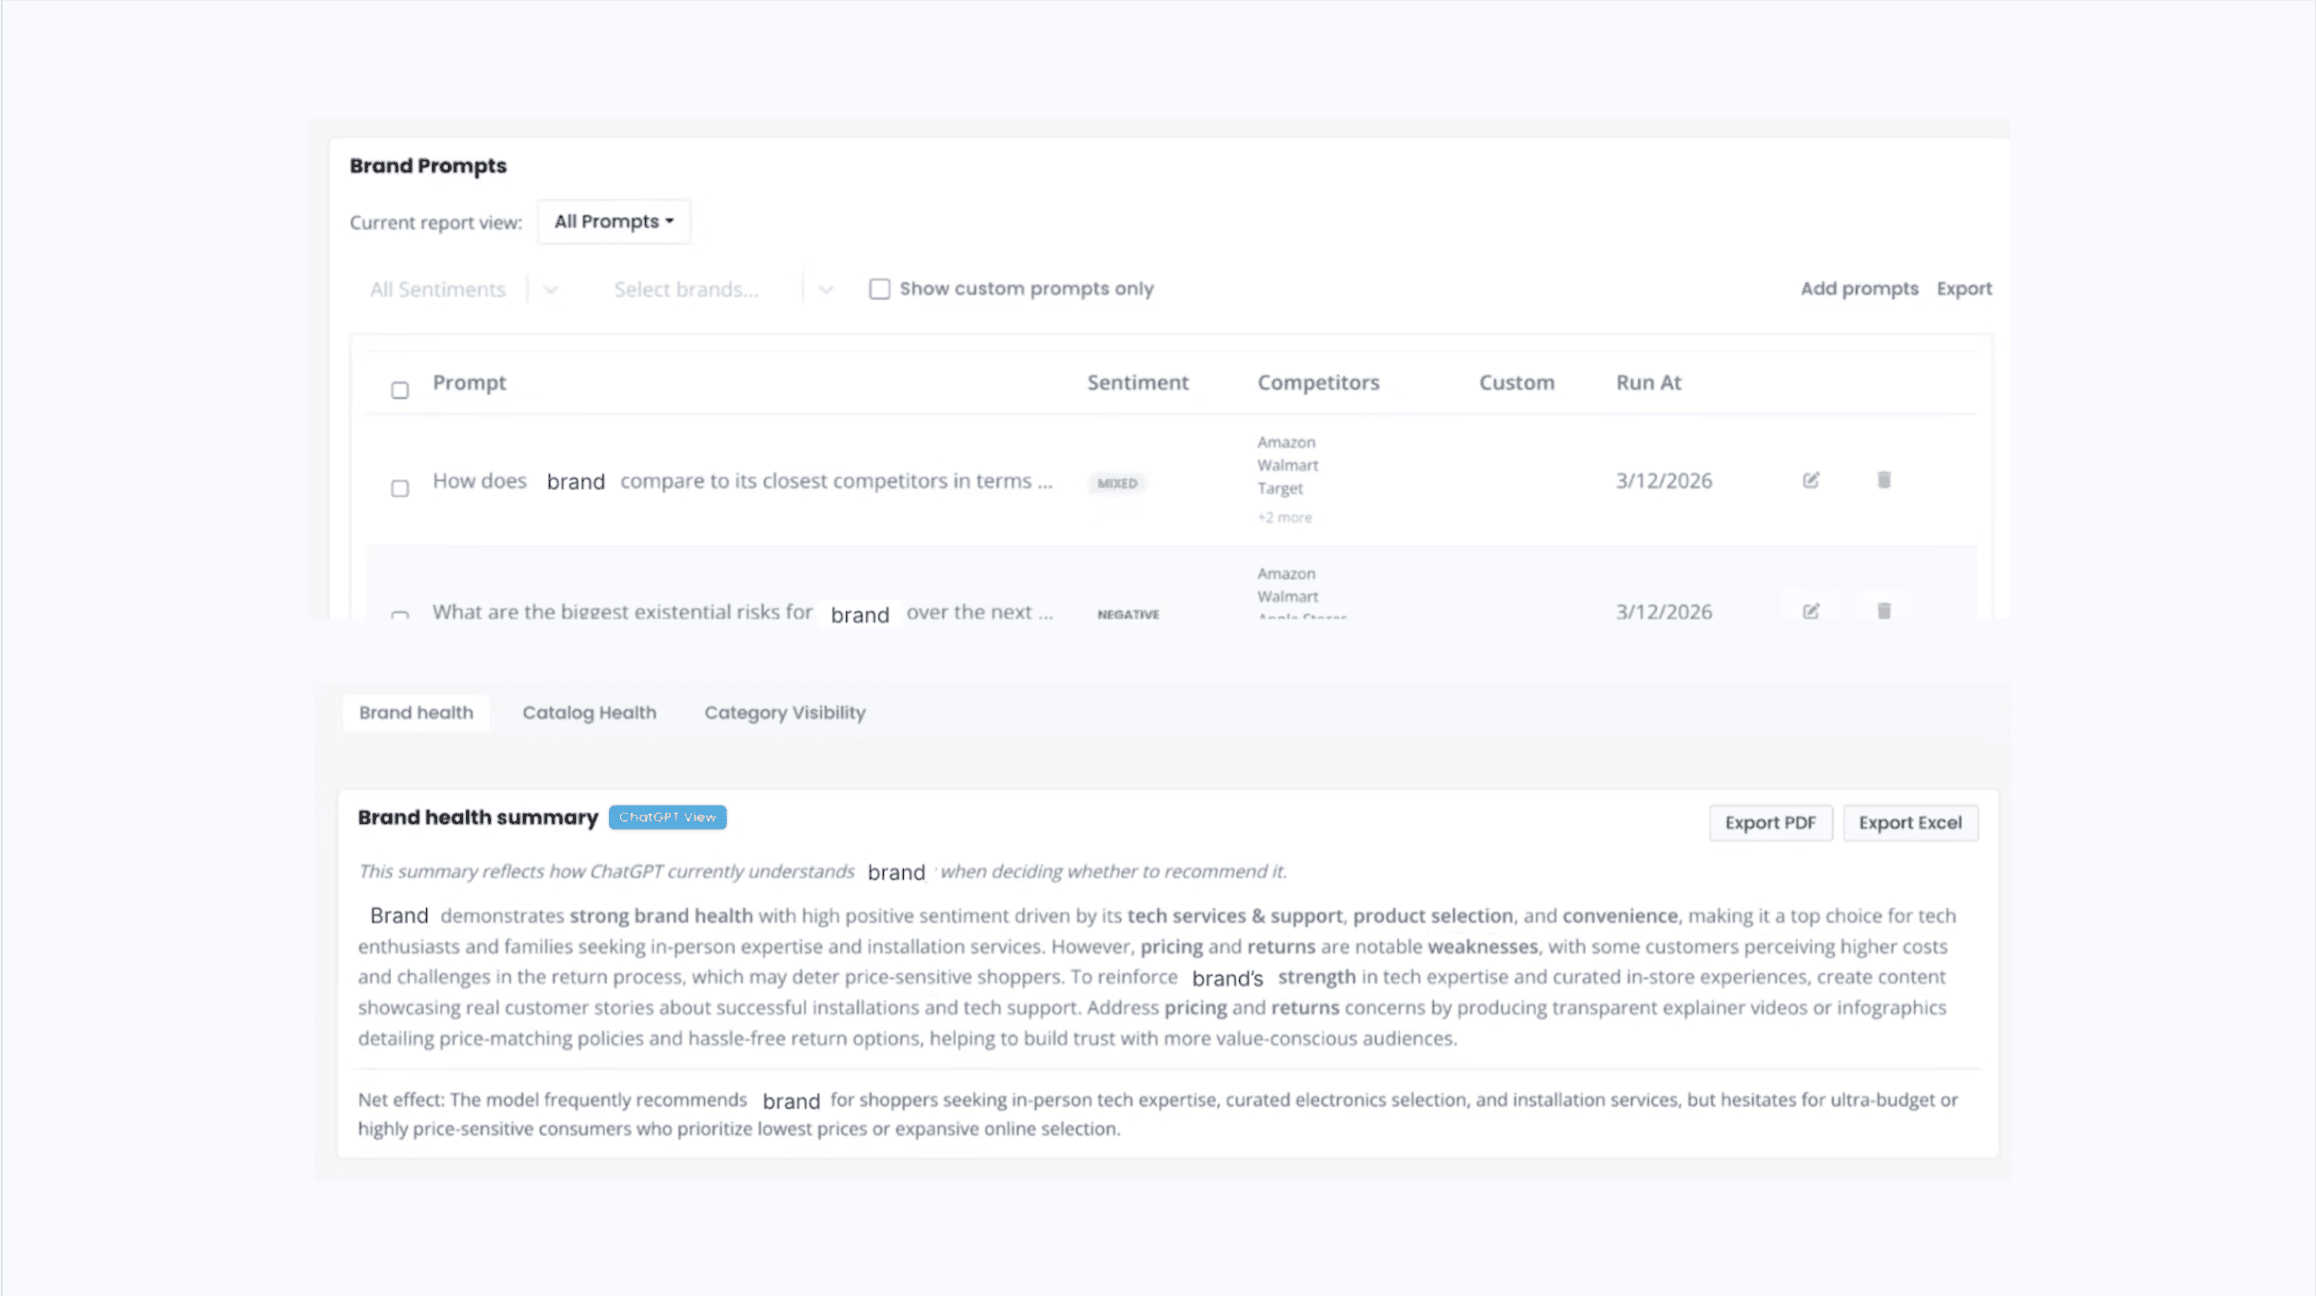Switch to the Catalog Health tab
The width and height of the screenshot is (2316, 1296).
[x=589, y=713]
